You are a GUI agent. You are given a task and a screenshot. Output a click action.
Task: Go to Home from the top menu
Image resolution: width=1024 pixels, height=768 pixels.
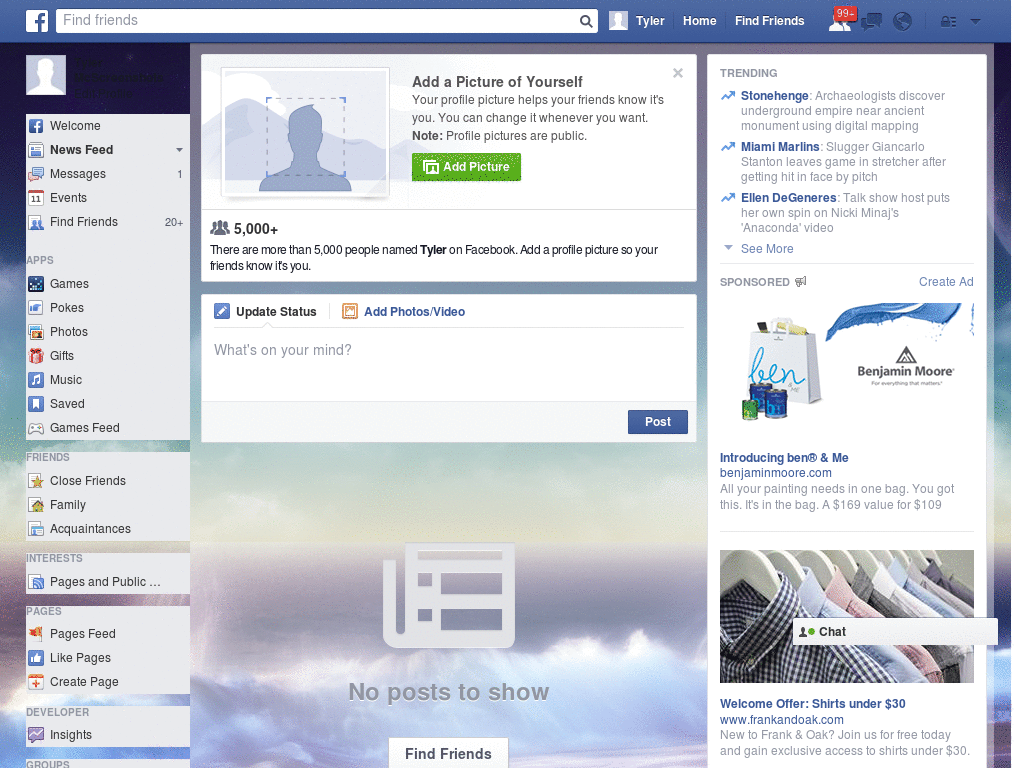699,21
